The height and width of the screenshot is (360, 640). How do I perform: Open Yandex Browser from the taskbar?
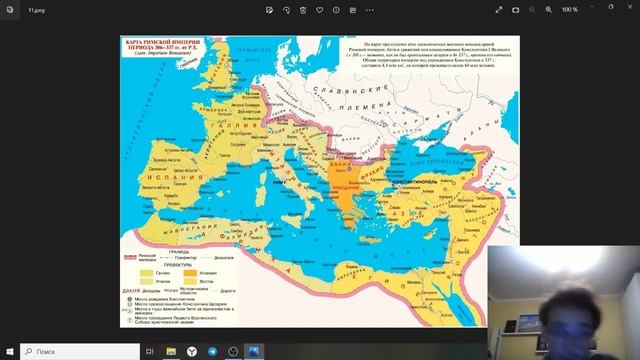pyautogui.click(x=192, y=351)
